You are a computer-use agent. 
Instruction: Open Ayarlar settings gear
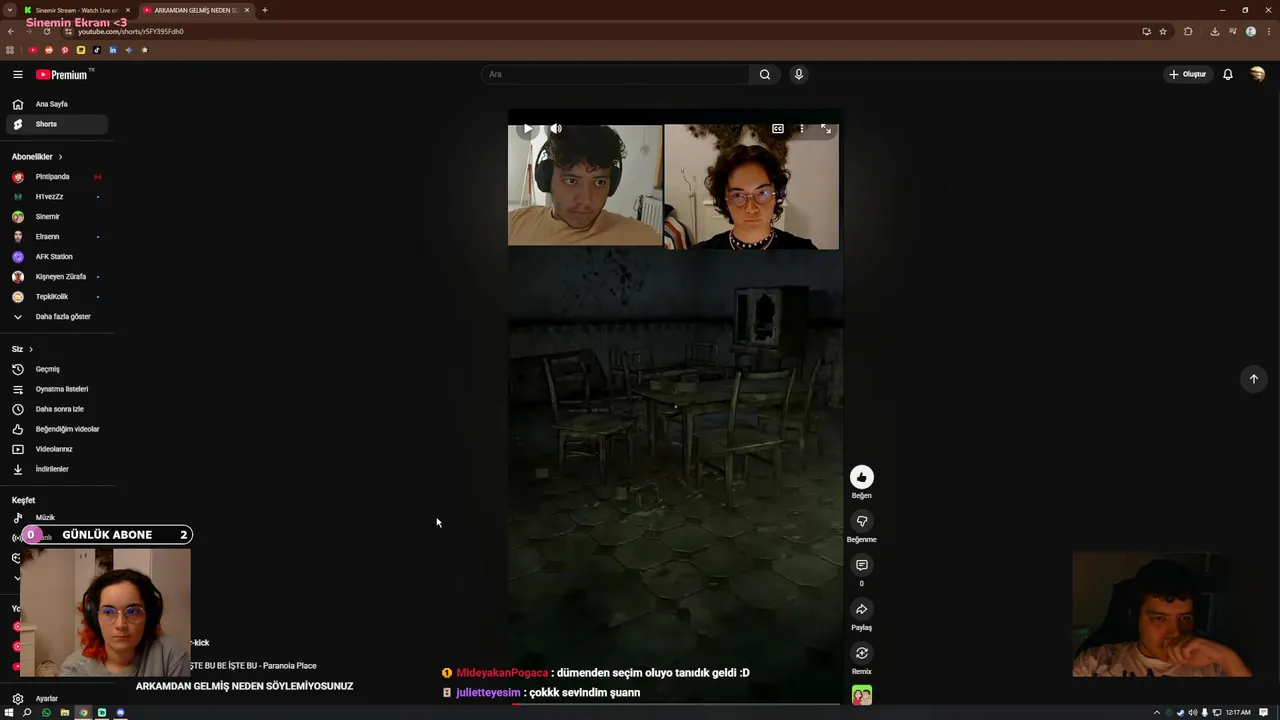point(17,699)
